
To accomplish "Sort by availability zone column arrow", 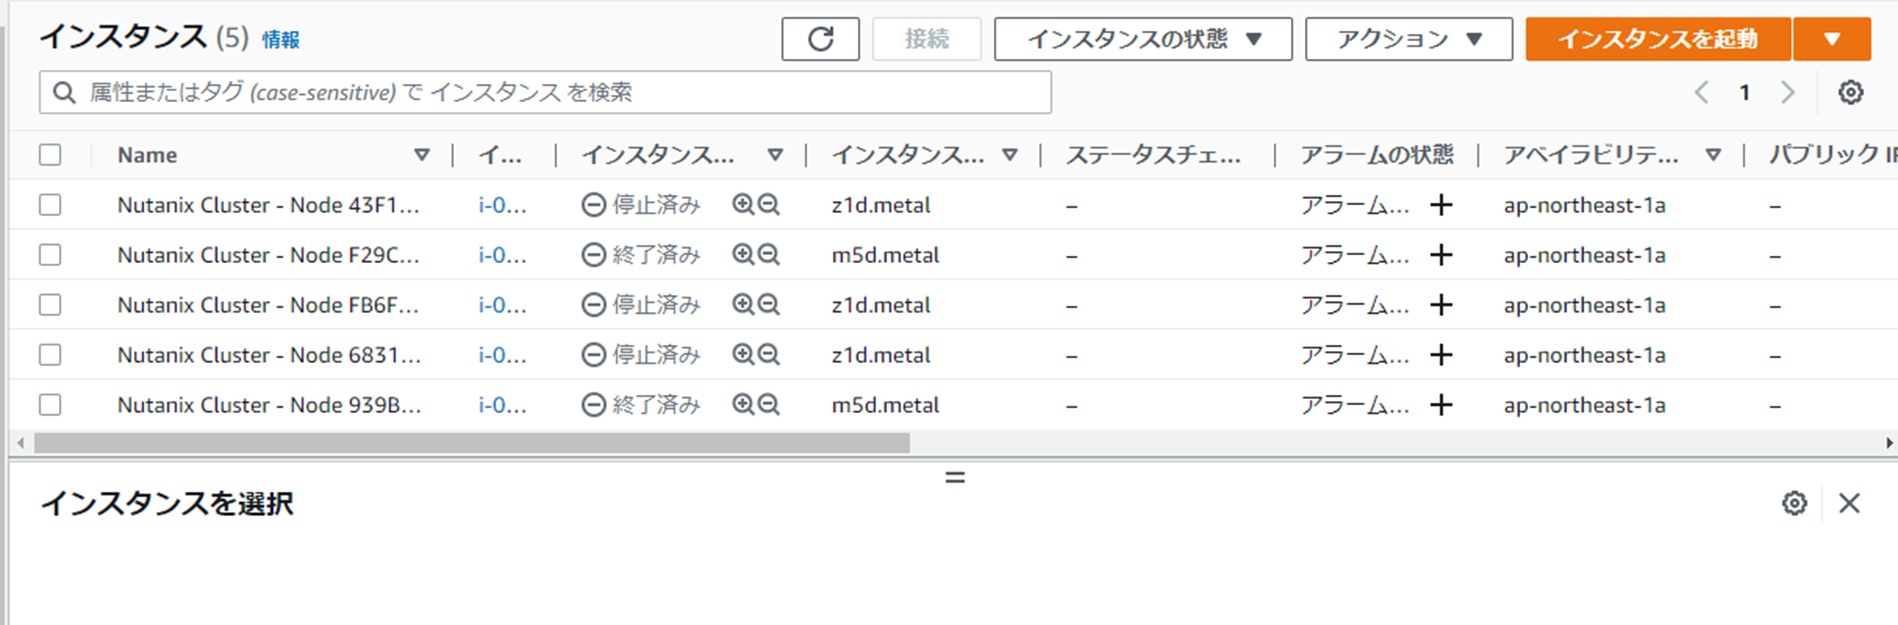I will point(1713,155).
